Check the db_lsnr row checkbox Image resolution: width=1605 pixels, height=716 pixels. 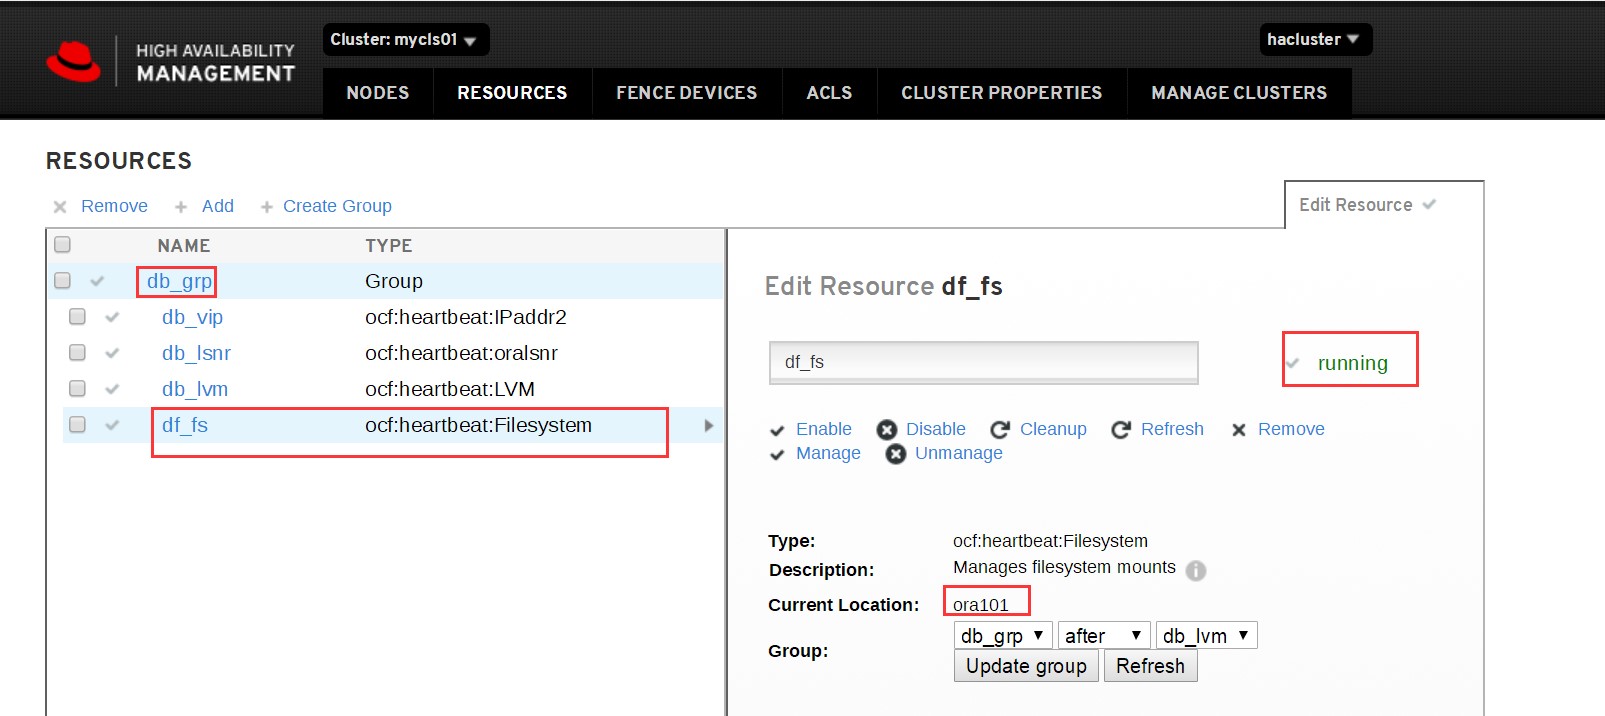[x=77, y=353]
